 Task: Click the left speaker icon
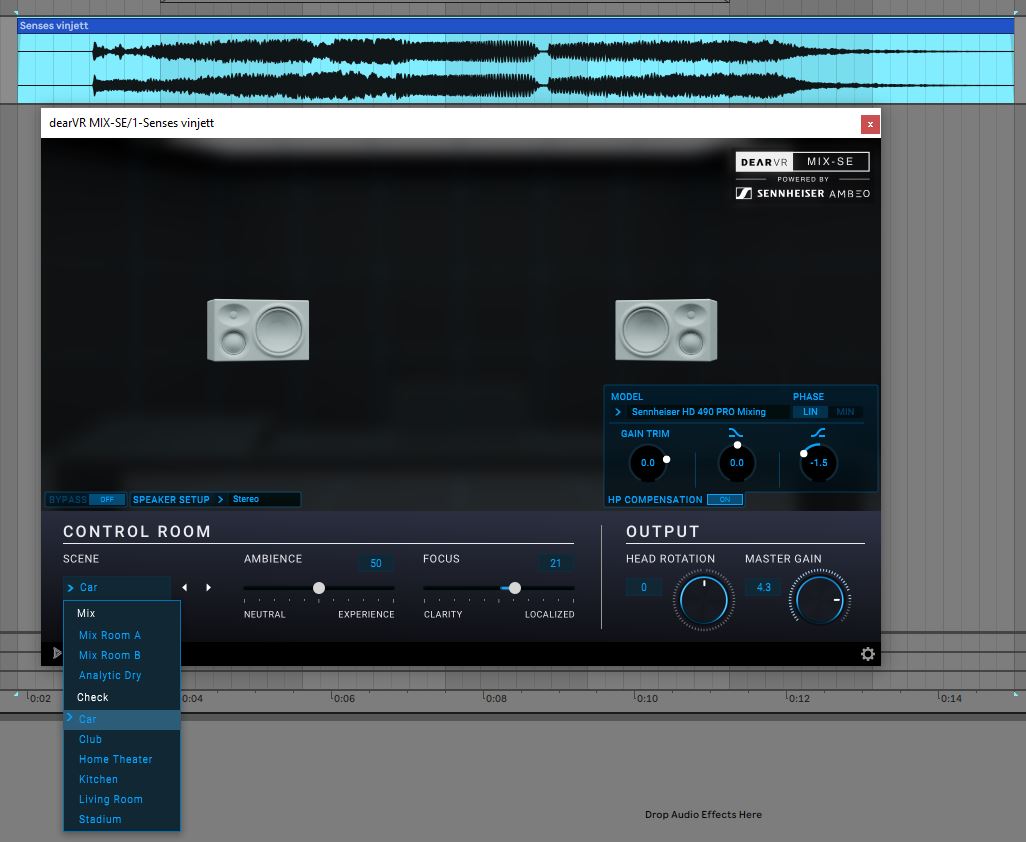pos(258,330)
